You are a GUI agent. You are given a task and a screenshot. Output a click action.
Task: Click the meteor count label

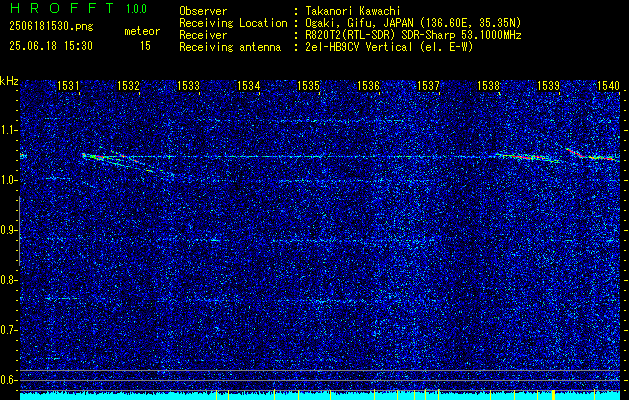(x=142, y=31)
